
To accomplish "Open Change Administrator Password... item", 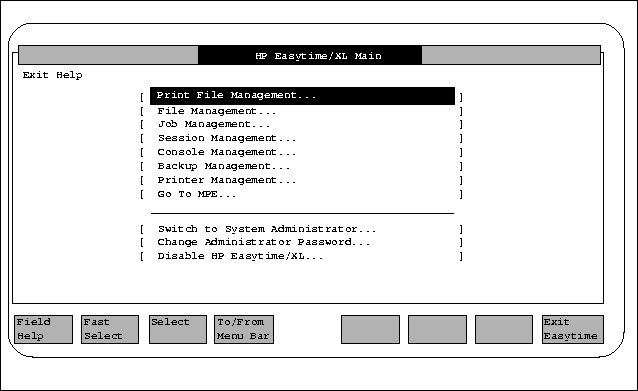I will pyautogui.click(x=264, y=242).
